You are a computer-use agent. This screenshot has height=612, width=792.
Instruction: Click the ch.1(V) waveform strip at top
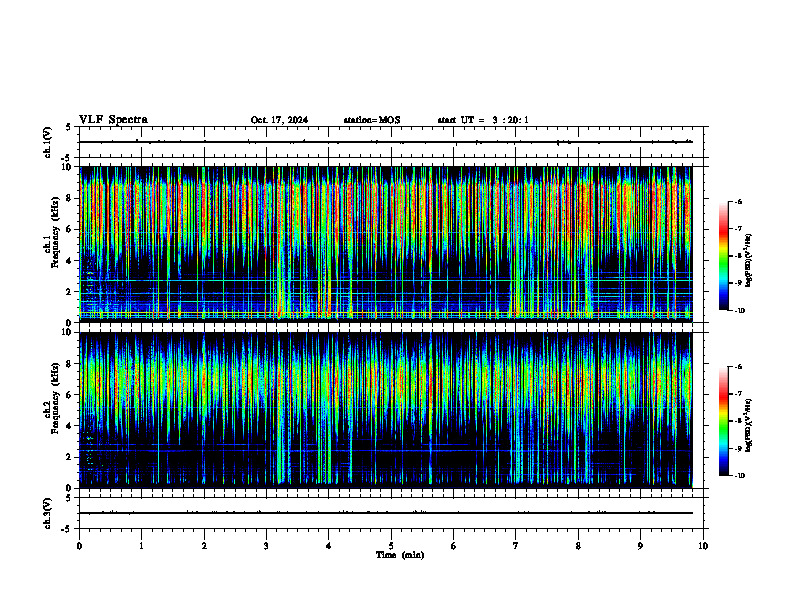tap(391, 142)
